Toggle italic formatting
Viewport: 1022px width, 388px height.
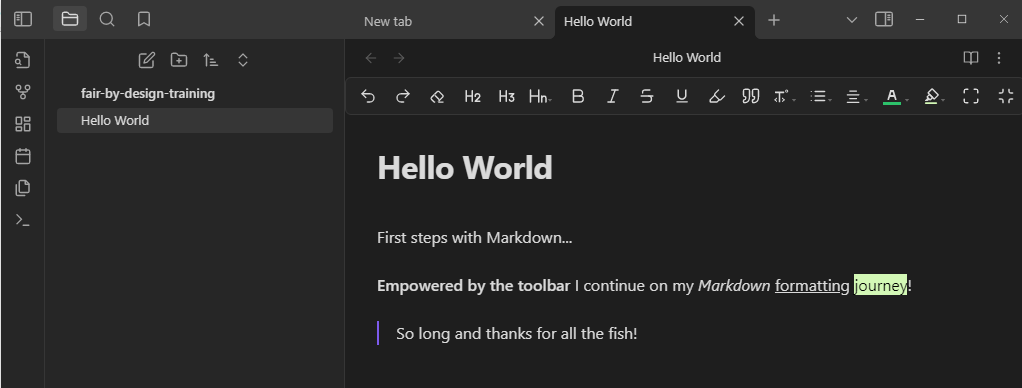tap(612, 97)
